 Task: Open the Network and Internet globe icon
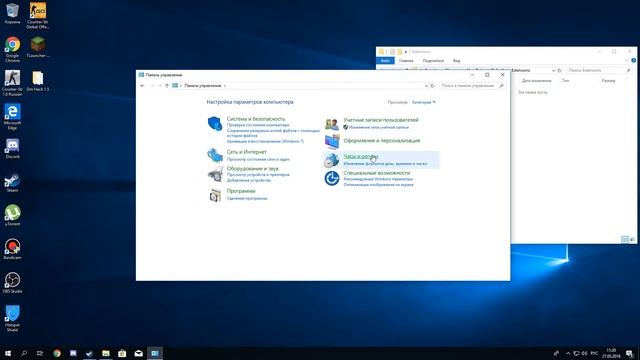click(x=215, y=155)
